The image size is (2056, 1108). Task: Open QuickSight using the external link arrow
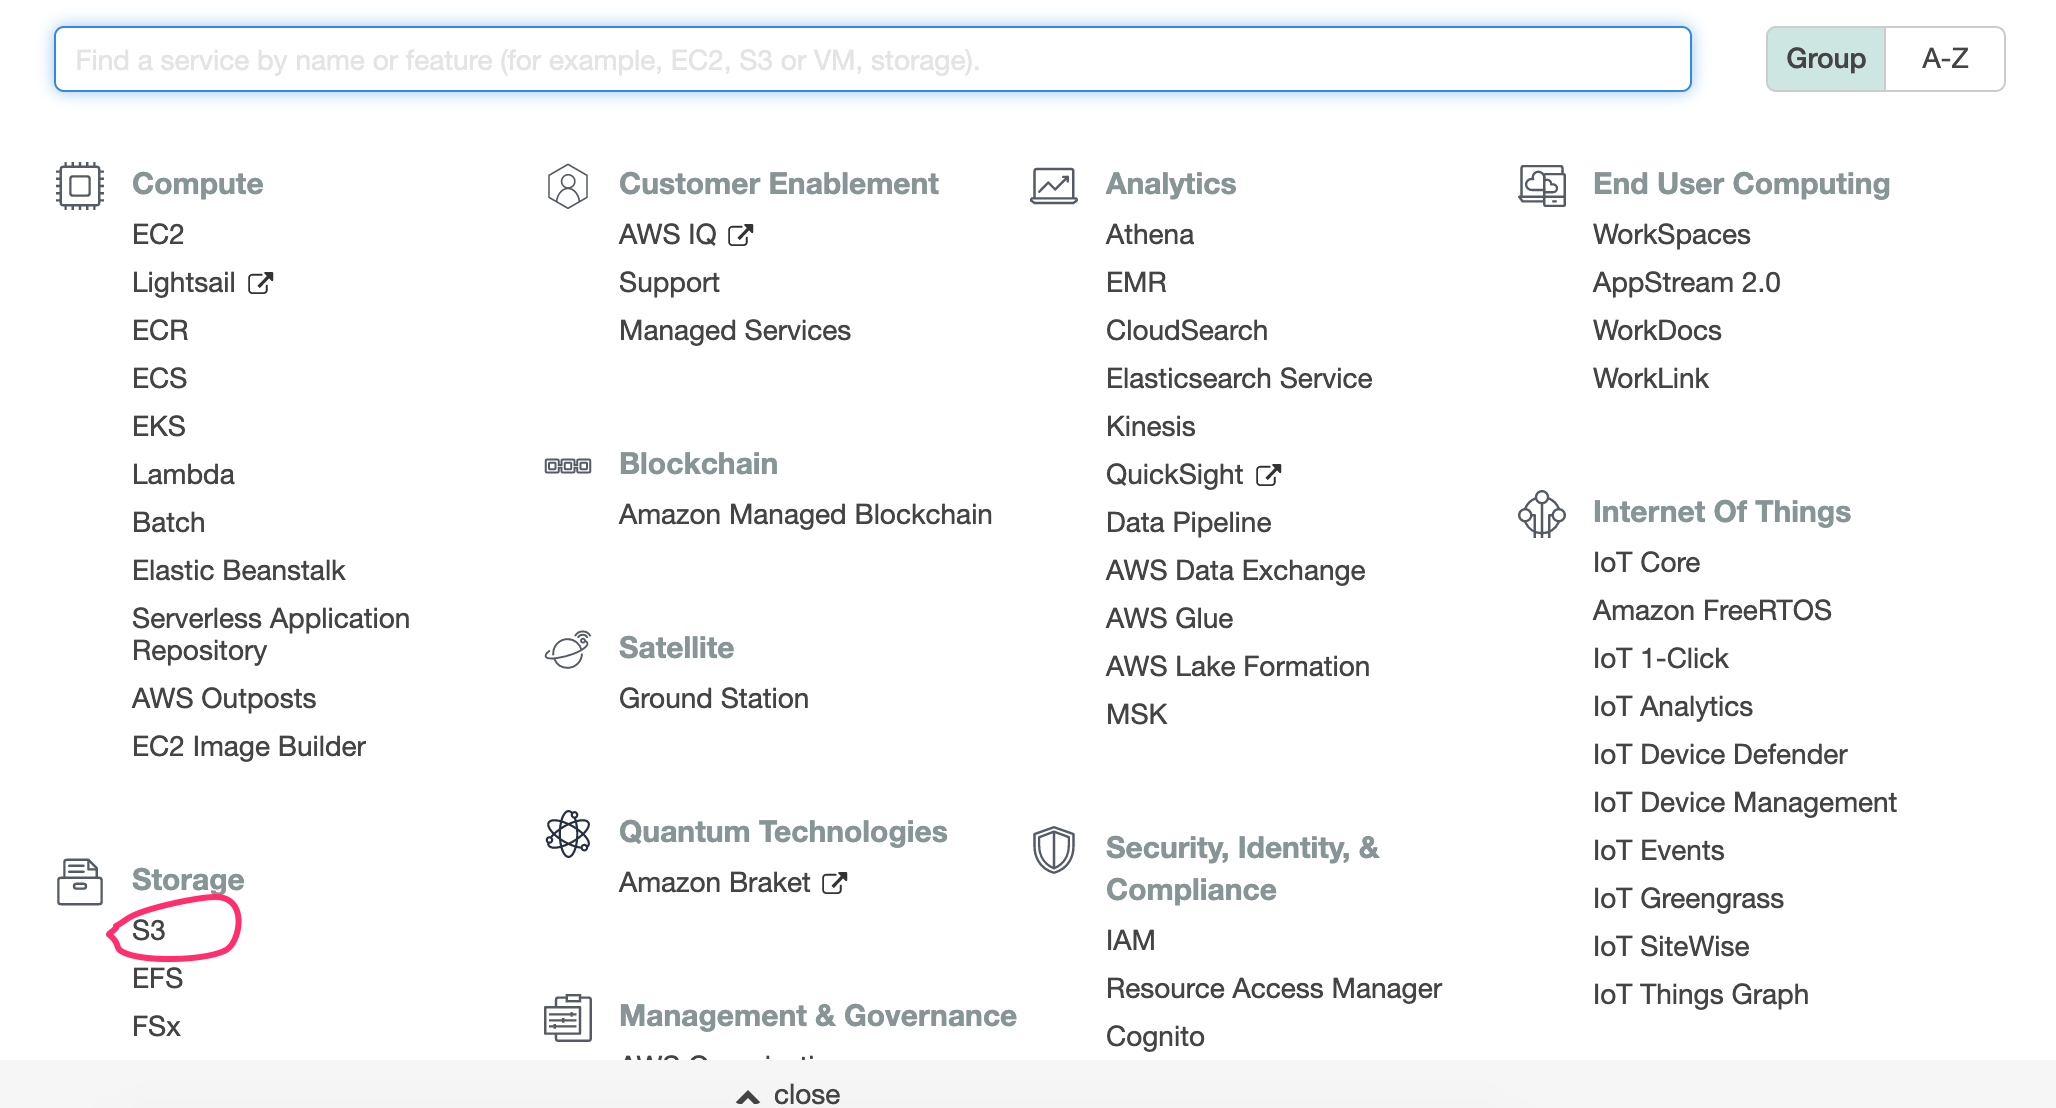point(1268,474)
